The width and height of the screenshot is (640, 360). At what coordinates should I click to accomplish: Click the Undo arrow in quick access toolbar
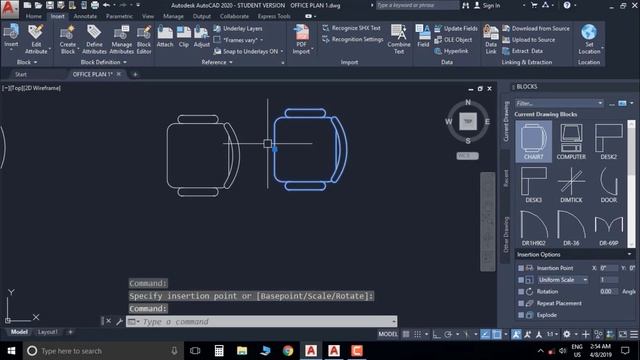(107, 5)
